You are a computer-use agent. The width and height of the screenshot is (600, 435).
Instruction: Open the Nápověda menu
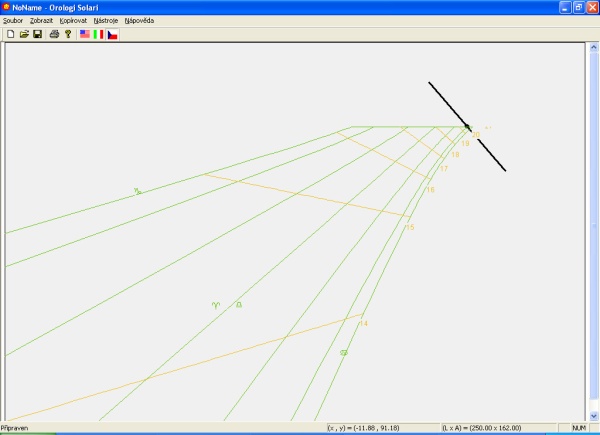[140, 20]
